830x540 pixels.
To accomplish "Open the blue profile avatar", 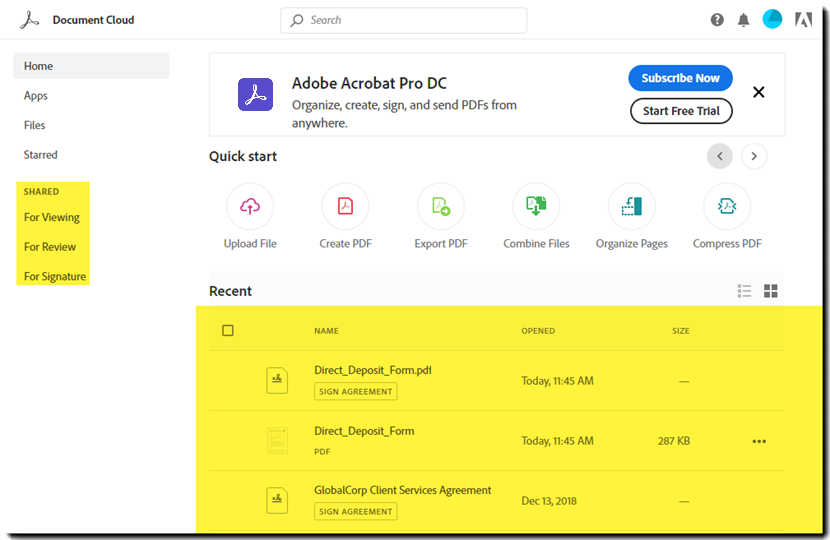I will [772, 20].
